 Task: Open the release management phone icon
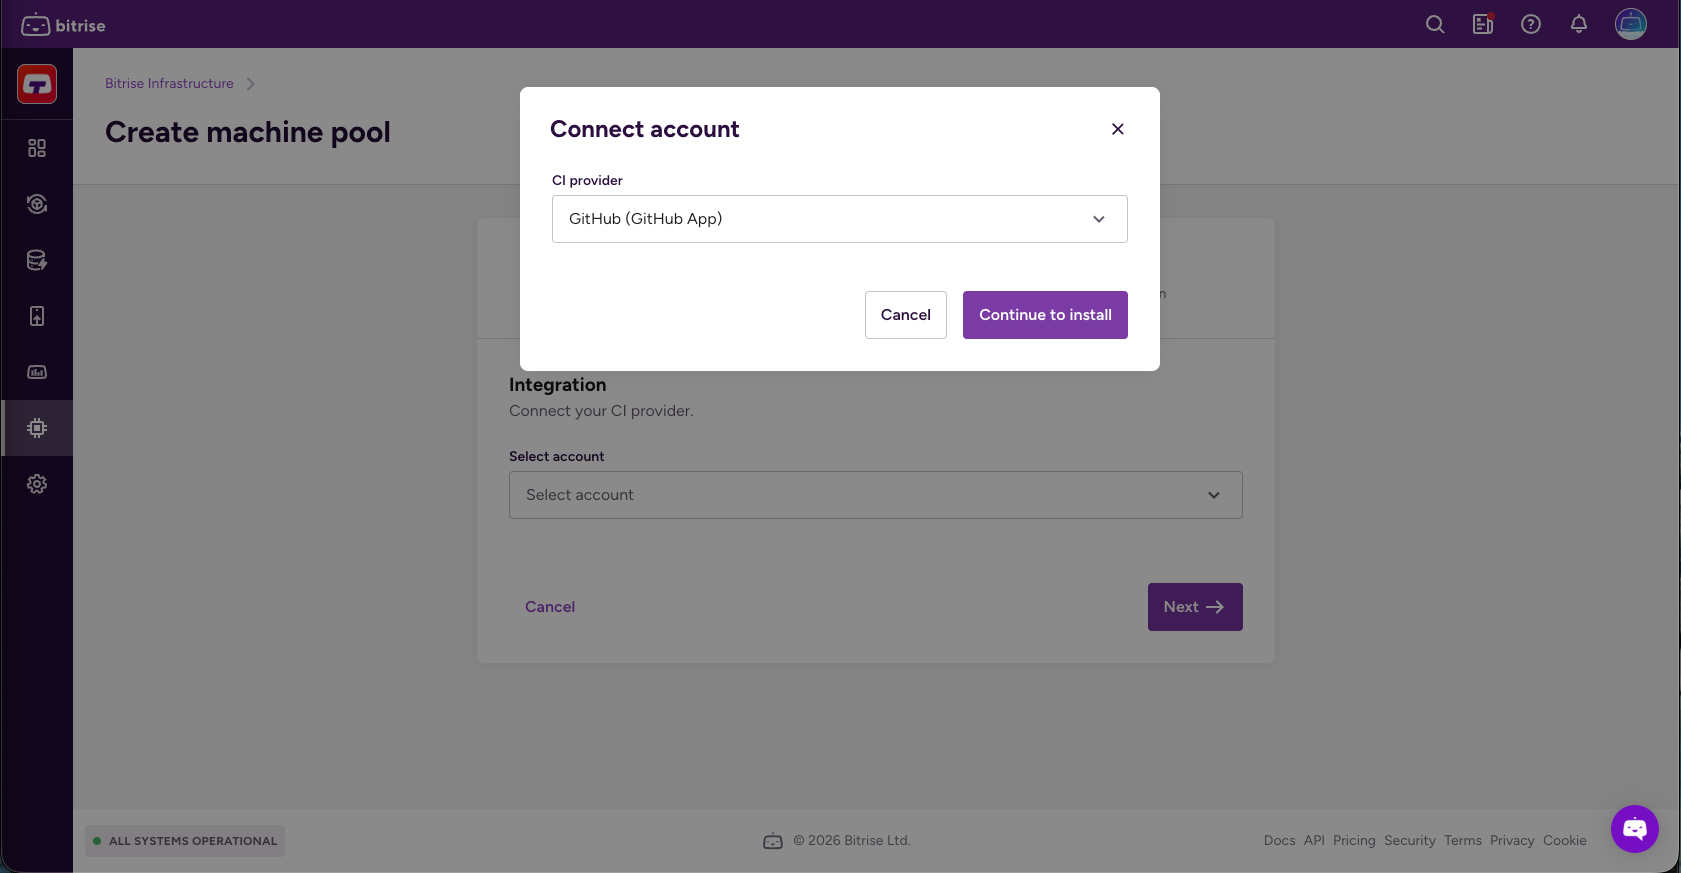[x=37, y=315]
